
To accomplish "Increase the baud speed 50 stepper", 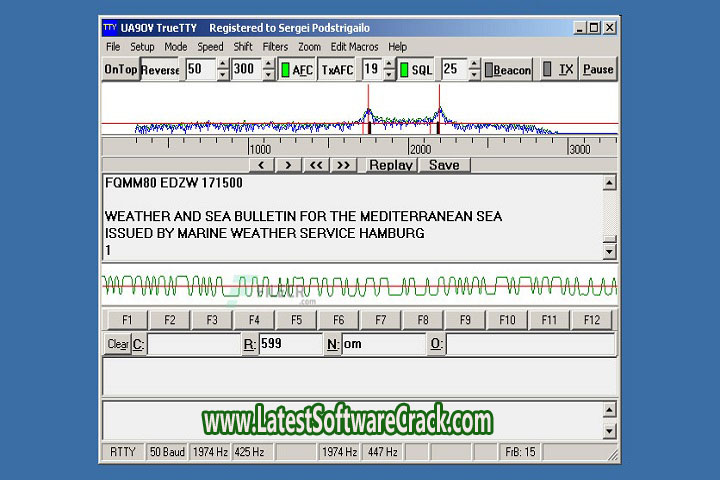I will tap(224, 64).
